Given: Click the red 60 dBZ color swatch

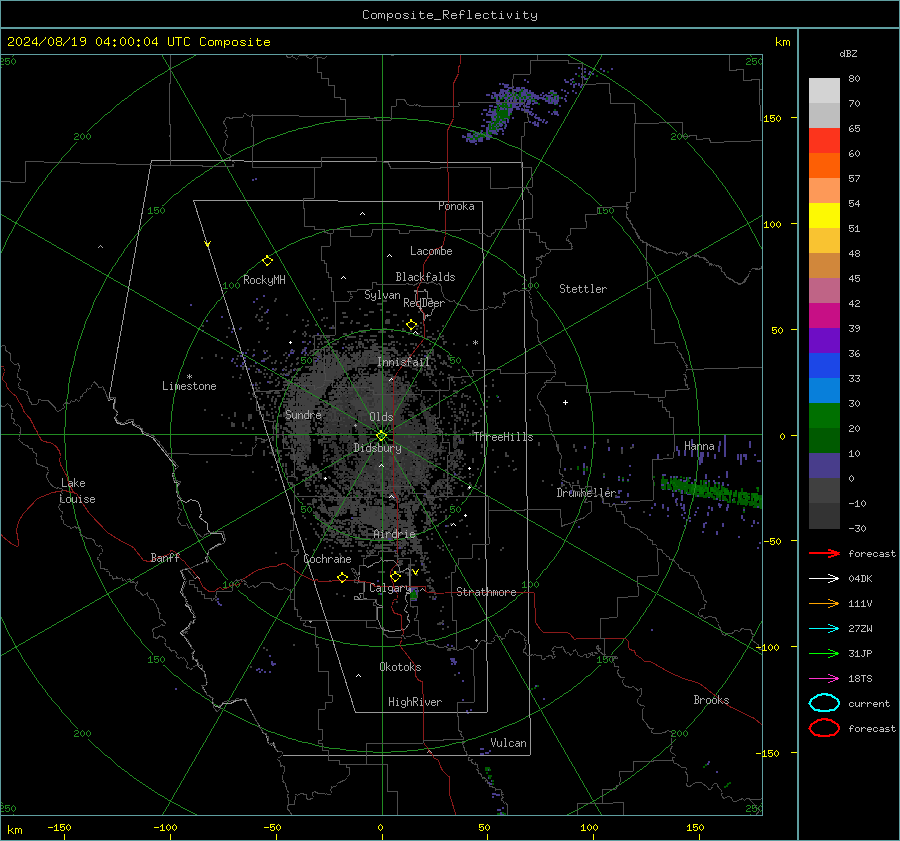Looking at the screenshot, I should (824, 141).
